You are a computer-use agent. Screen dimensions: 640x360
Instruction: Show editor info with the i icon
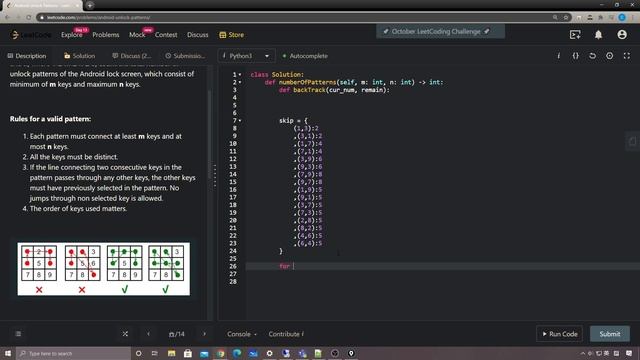[x=558, y=56]
